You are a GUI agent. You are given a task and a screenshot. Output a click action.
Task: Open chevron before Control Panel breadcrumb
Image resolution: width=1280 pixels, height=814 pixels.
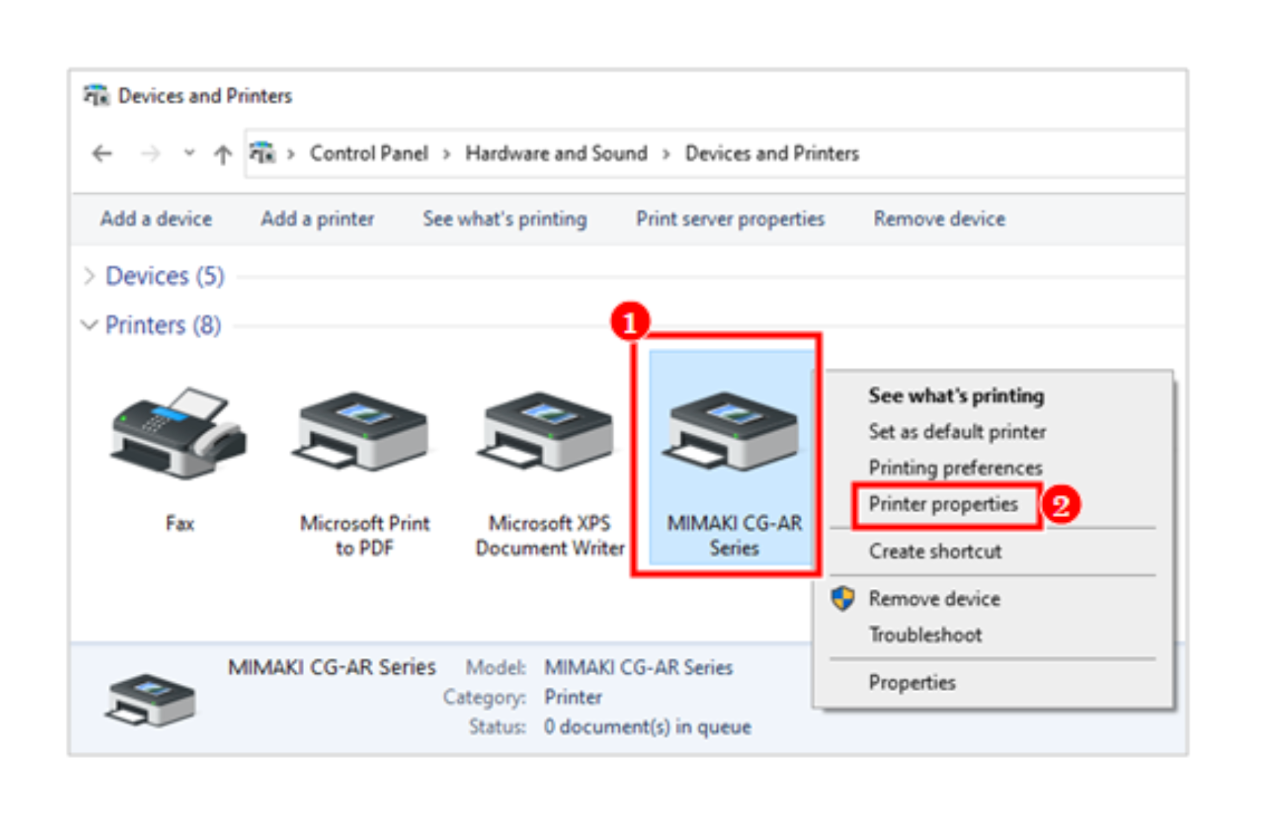(292, 154)
